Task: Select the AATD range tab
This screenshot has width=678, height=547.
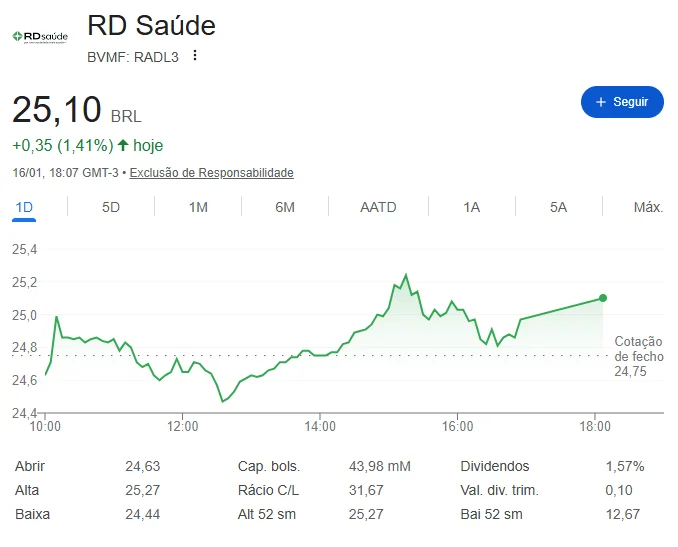Action: coord(378,208)
